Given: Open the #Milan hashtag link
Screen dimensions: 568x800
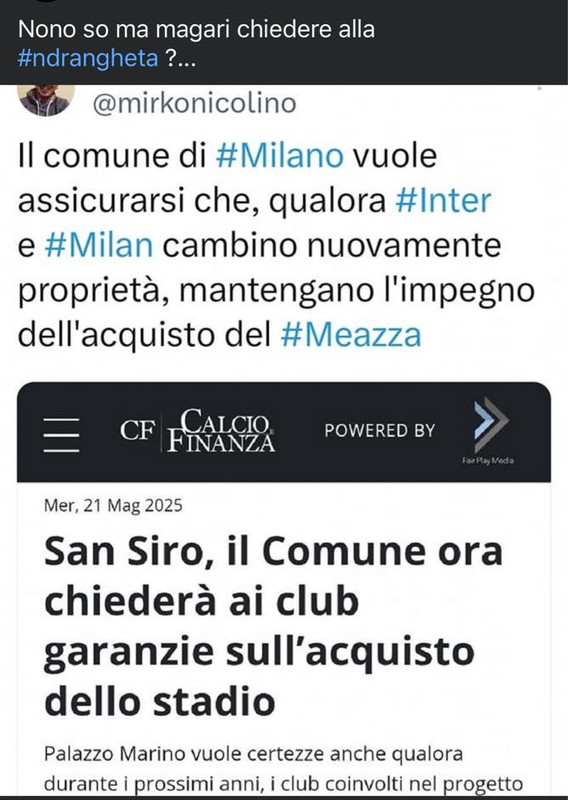Looking at the screenshot, I should click(99, 245).
